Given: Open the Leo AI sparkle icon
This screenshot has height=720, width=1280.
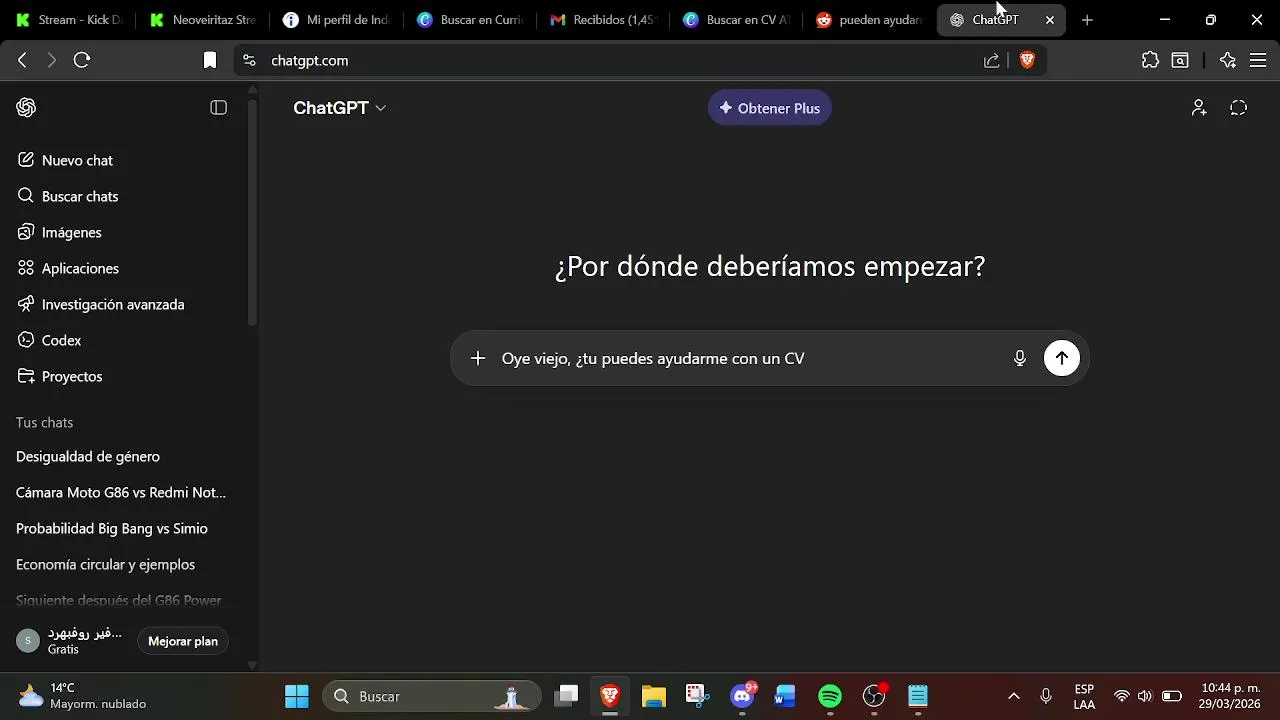Looking at the screenshot, I should (1228, 60).
